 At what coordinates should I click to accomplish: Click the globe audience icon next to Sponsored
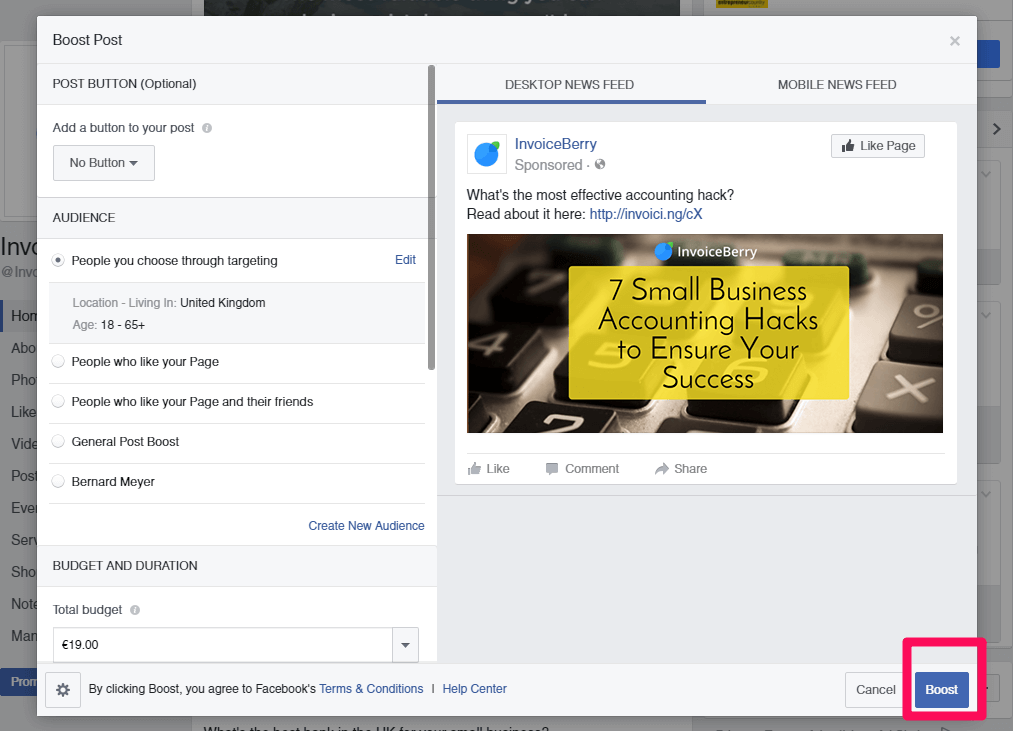(600, 164)
